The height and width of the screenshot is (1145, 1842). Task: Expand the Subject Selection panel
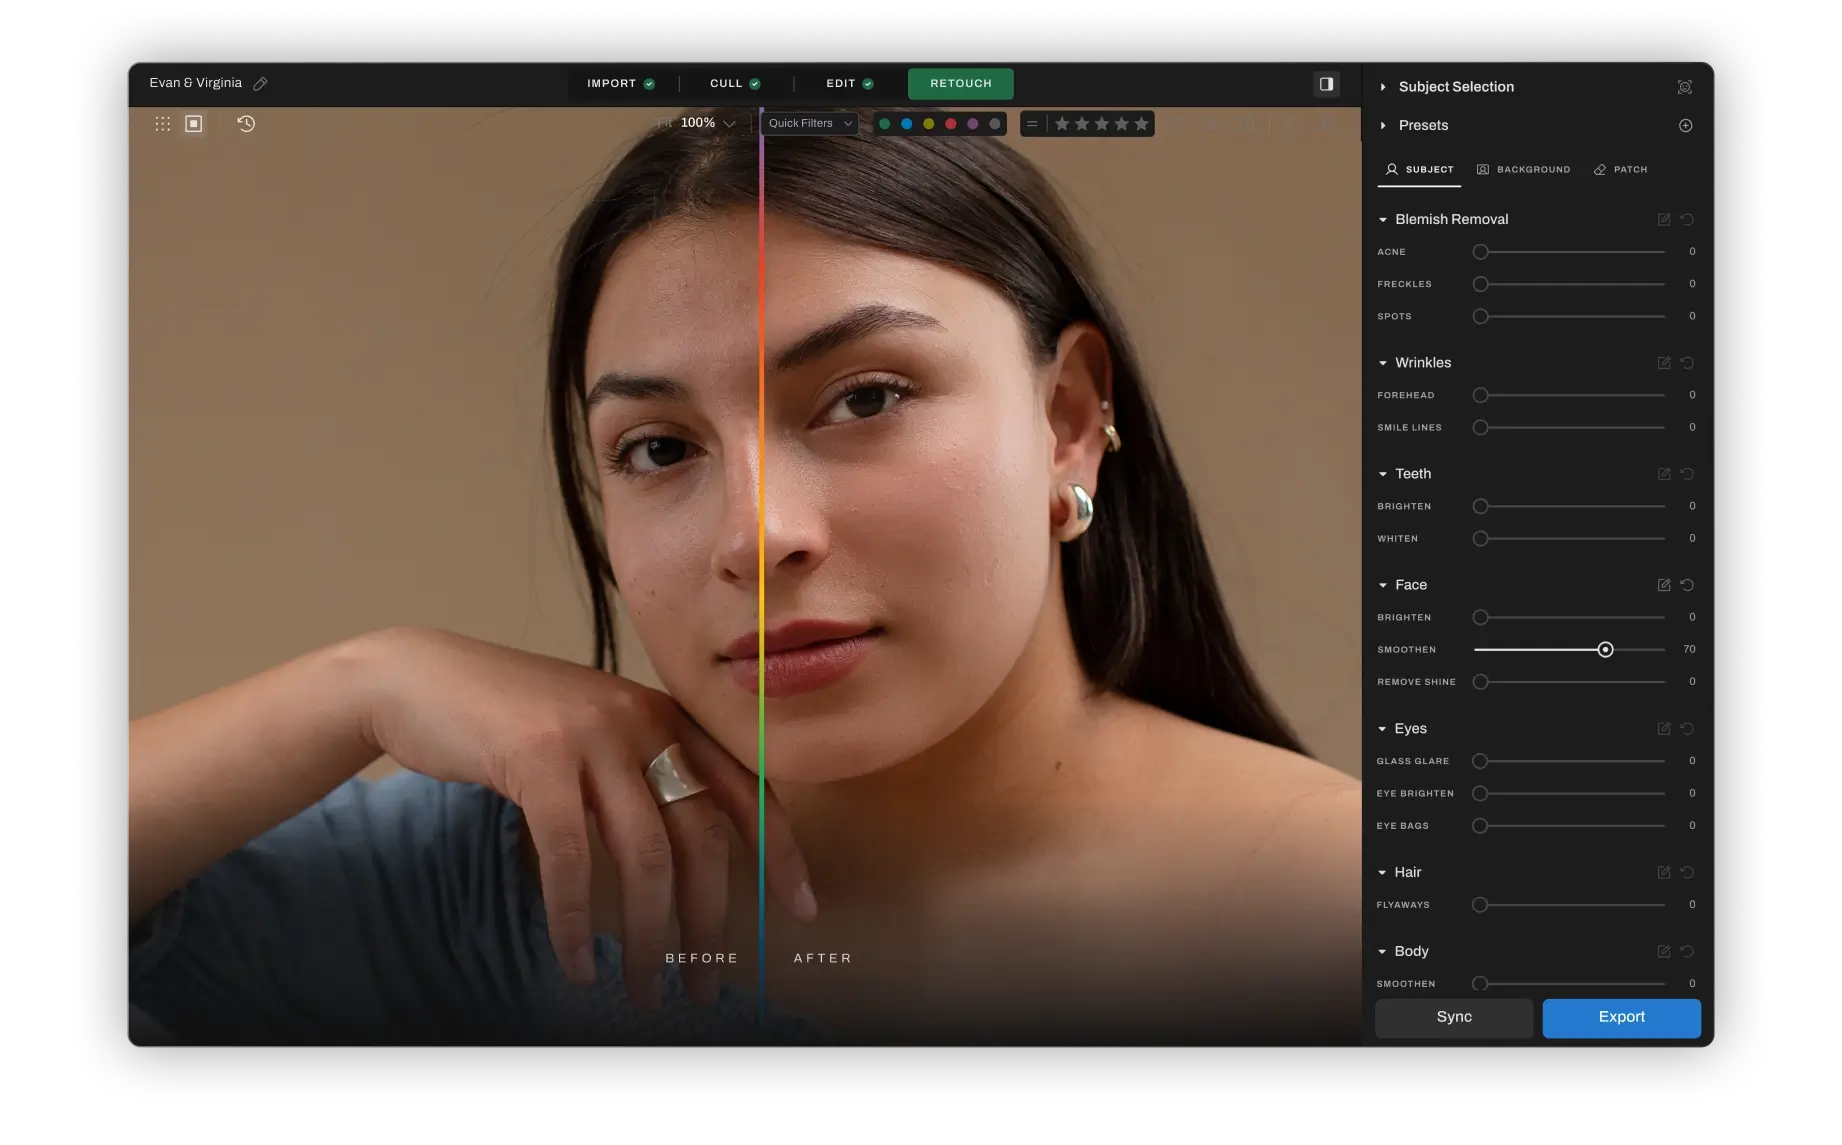[1384, 87]
